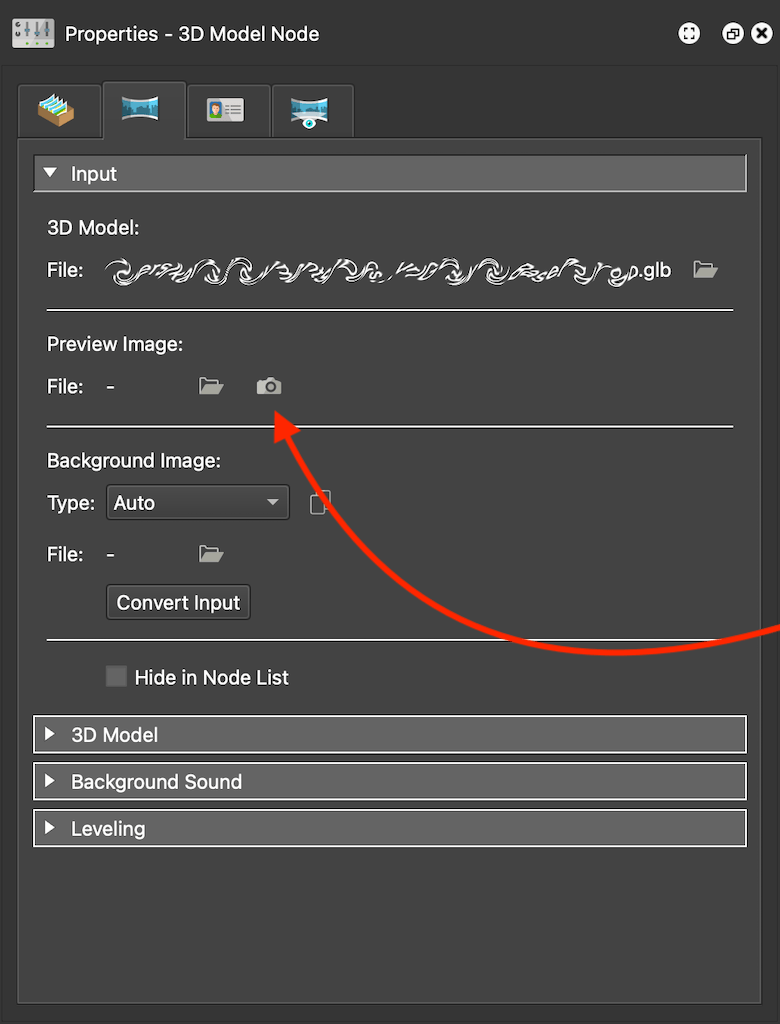Open Background Image Type dropdown
This screenshot has height=1024, width=780.
click(197, 502)
